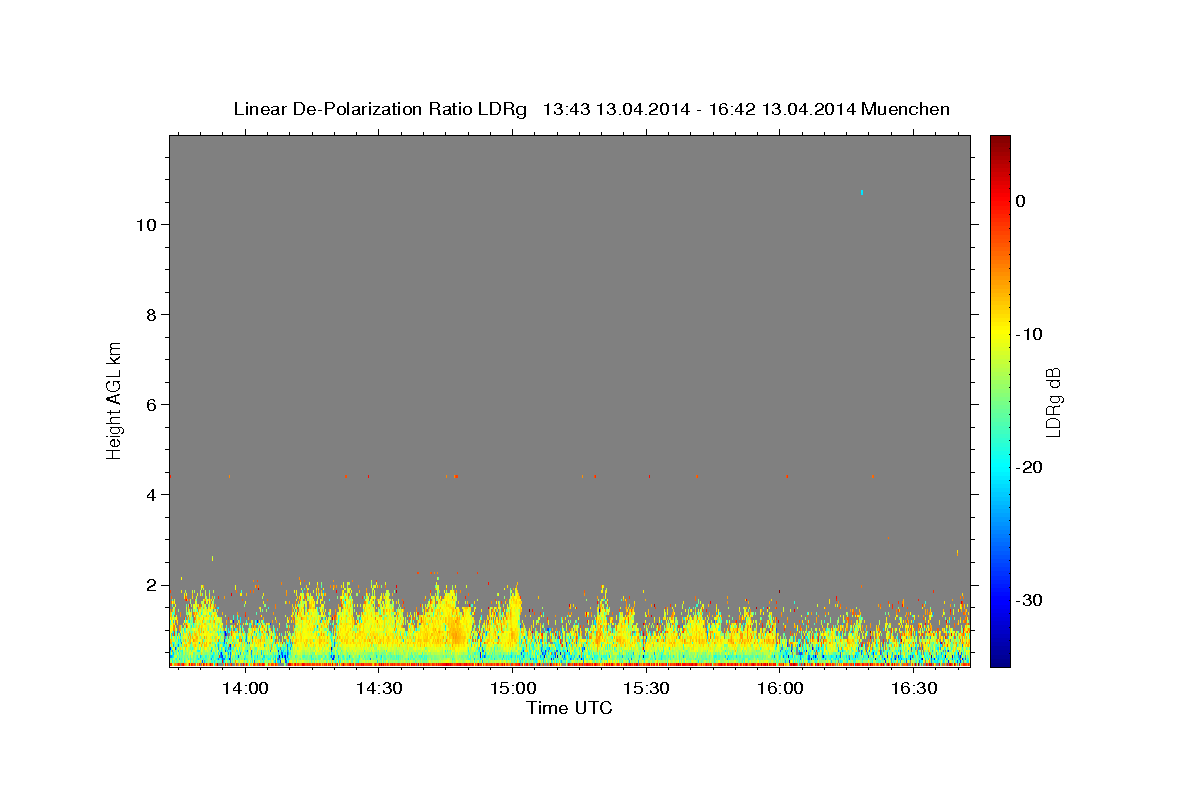Click the 16:00 time tick label
This screenshot has width=1200, height=800.
click(780, 688)
